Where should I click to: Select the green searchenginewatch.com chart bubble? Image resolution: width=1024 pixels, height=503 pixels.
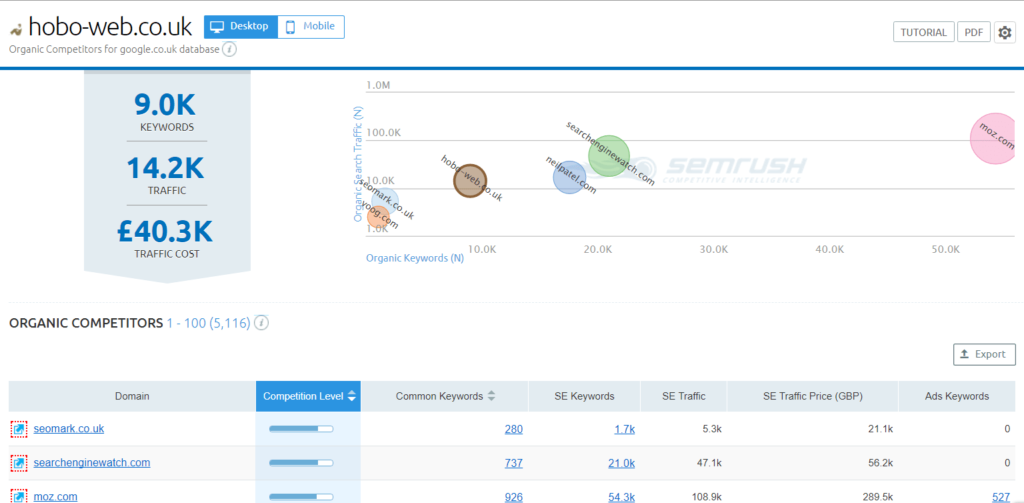point(609,155)
